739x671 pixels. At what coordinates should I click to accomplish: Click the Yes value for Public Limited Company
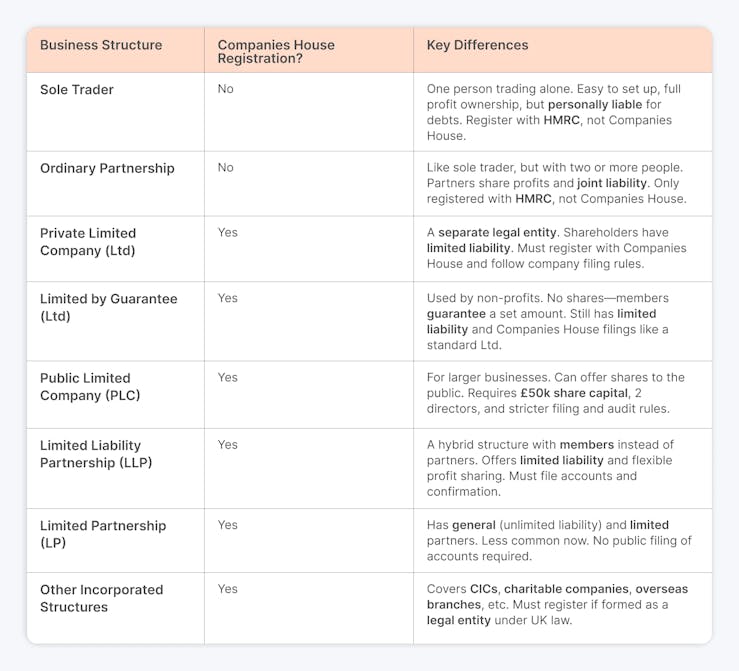[228, 377]
